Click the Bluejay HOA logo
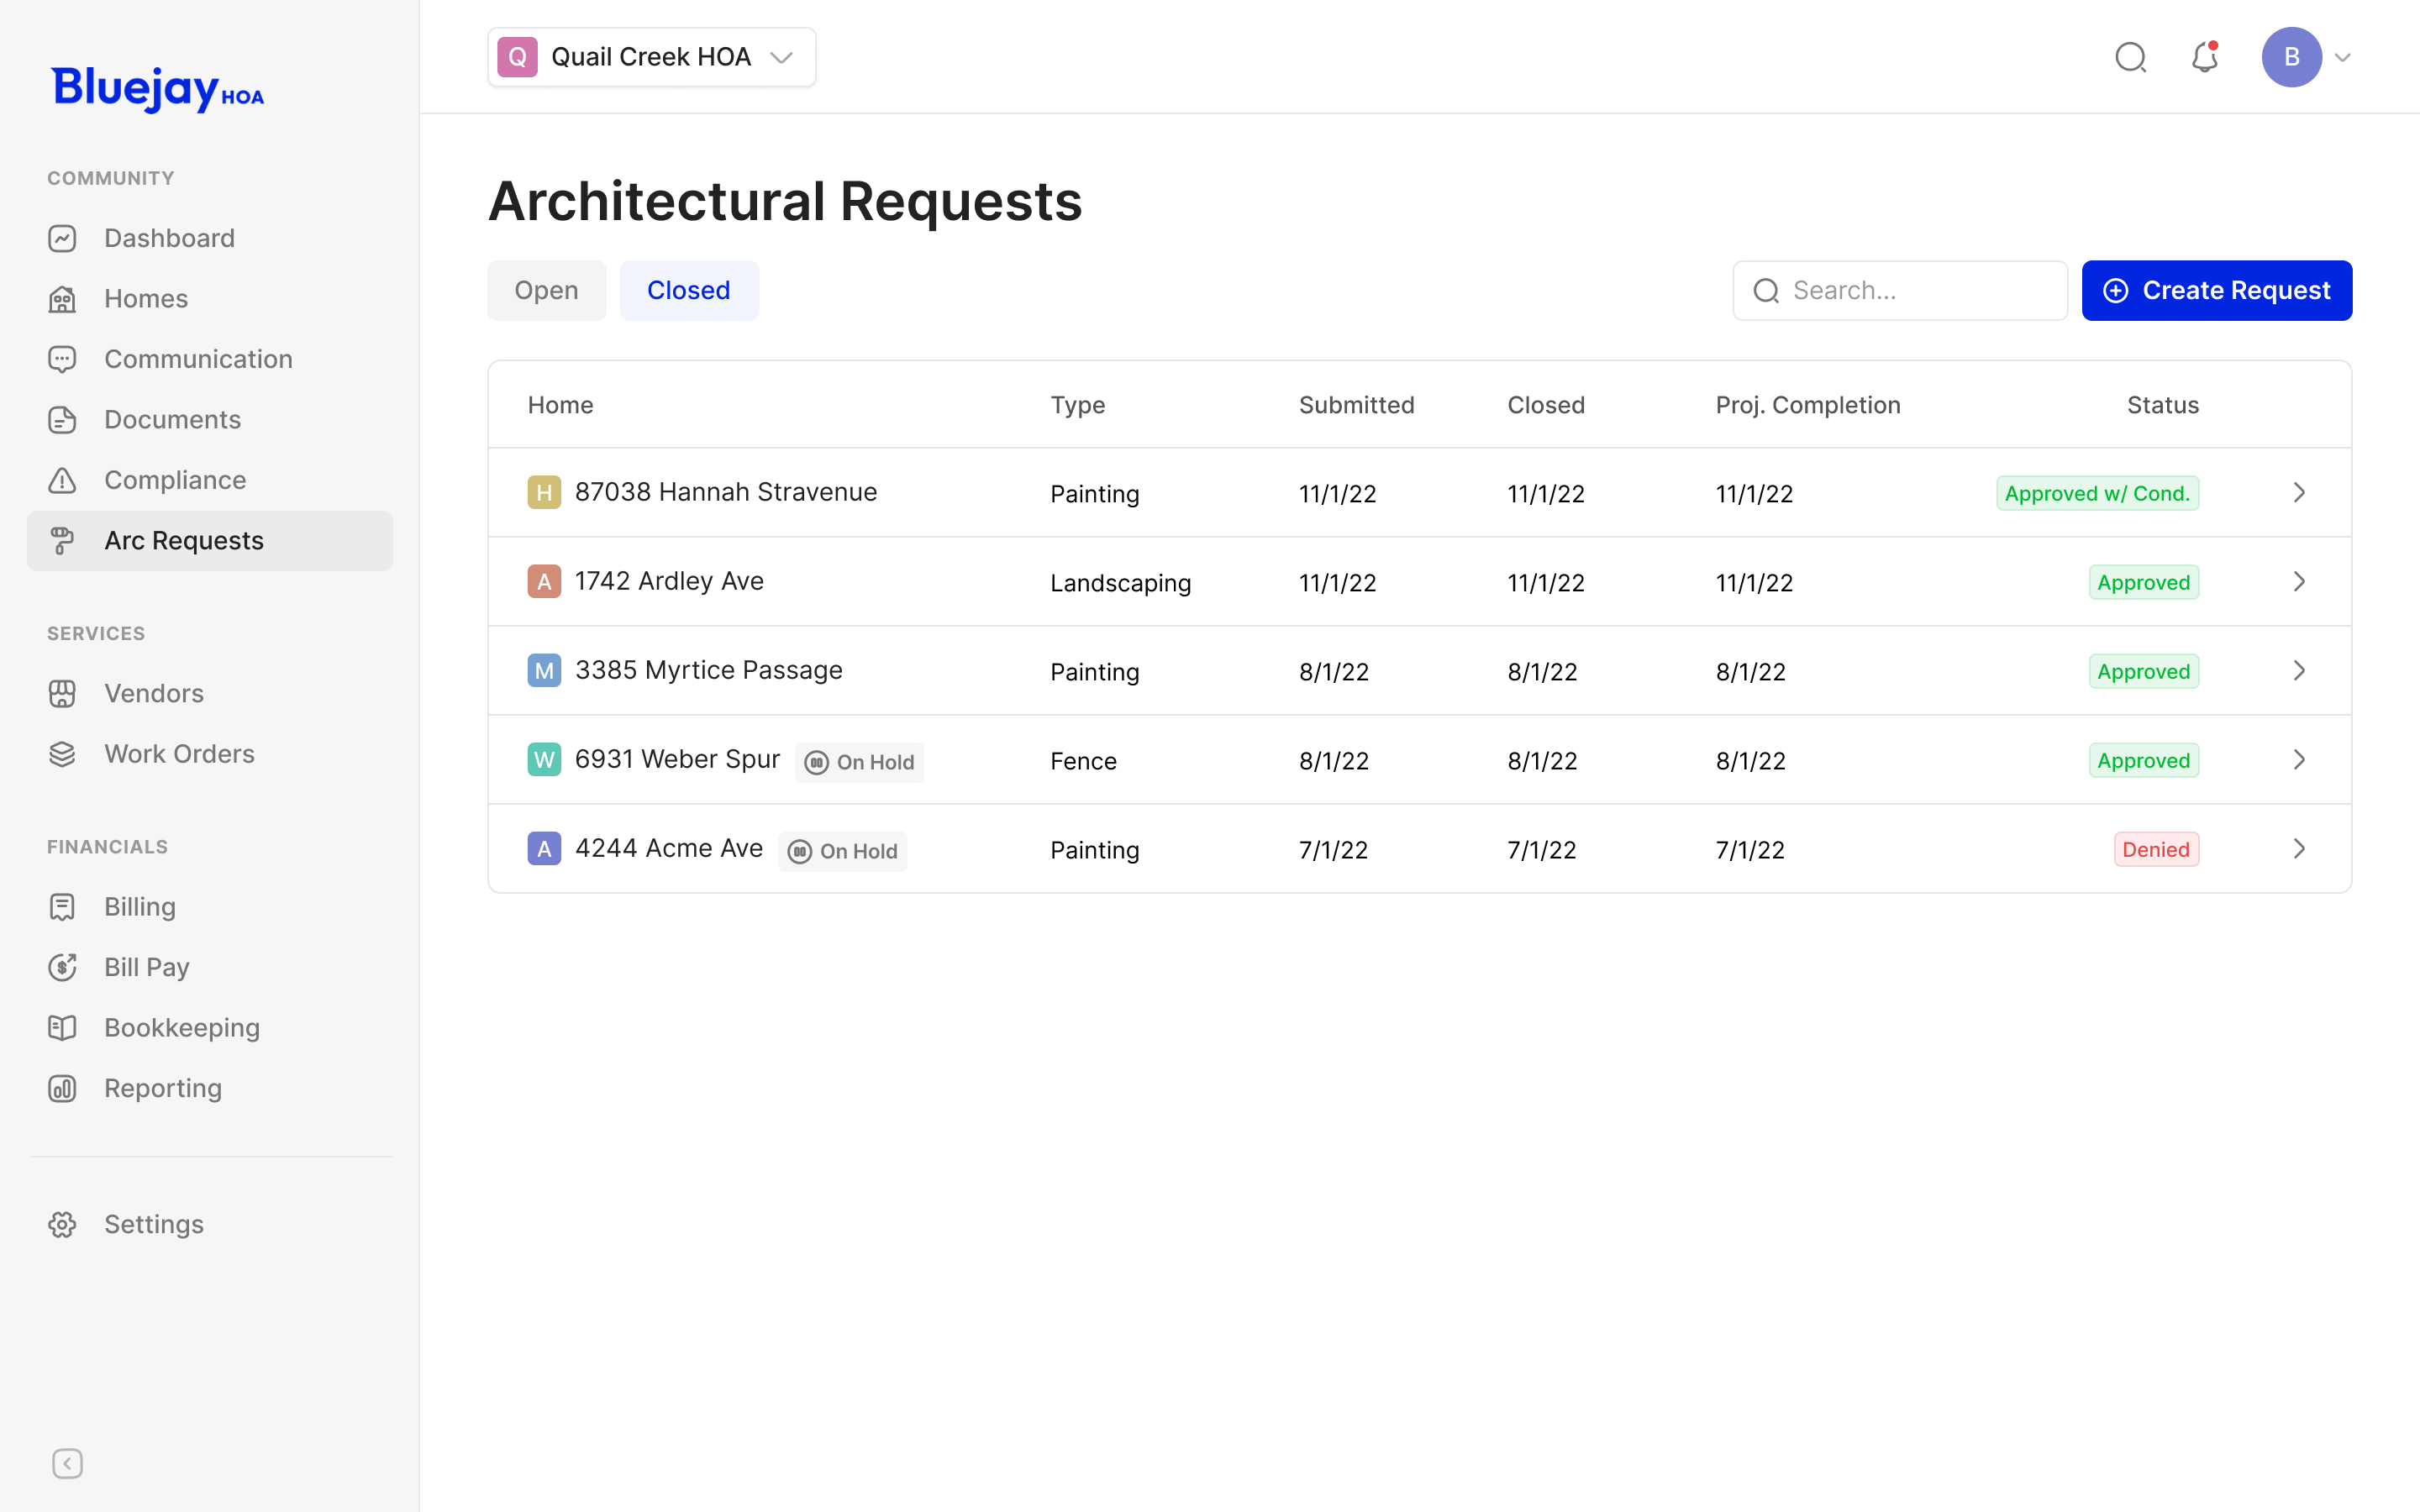Image resolution: width=2420 pixels, height=1512 pixels. [158, 89]
